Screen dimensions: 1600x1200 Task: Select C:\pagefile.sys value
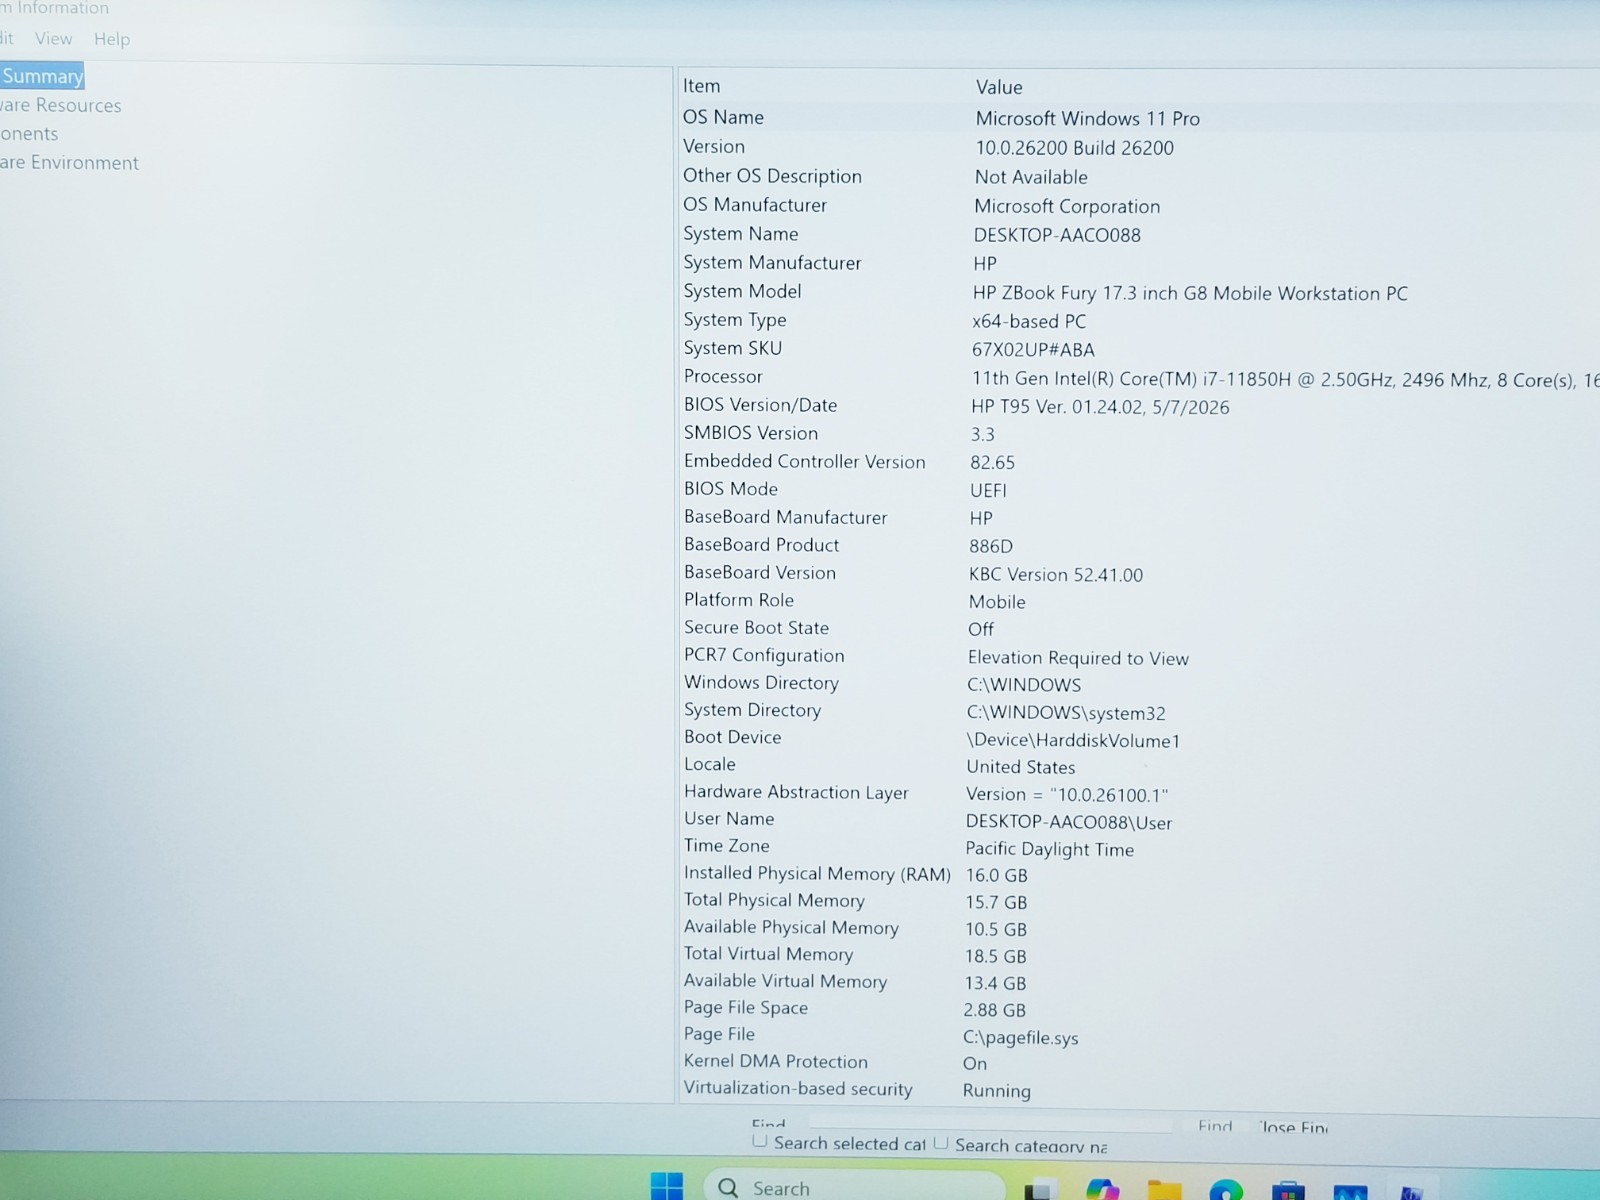[1020, 1038]
